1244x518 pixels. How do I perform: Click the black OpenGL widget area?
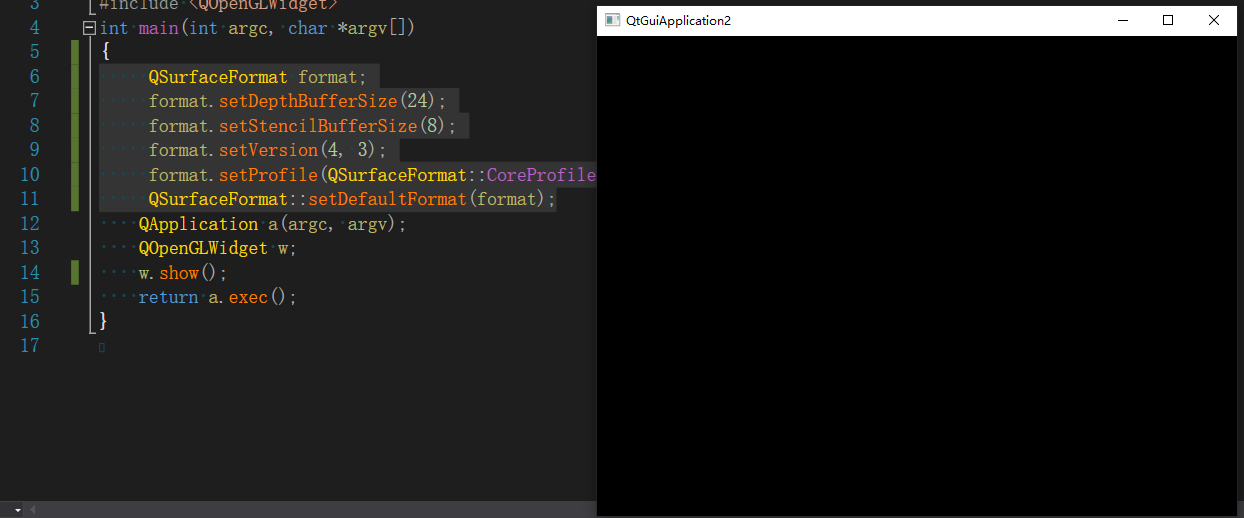point(917,275)
